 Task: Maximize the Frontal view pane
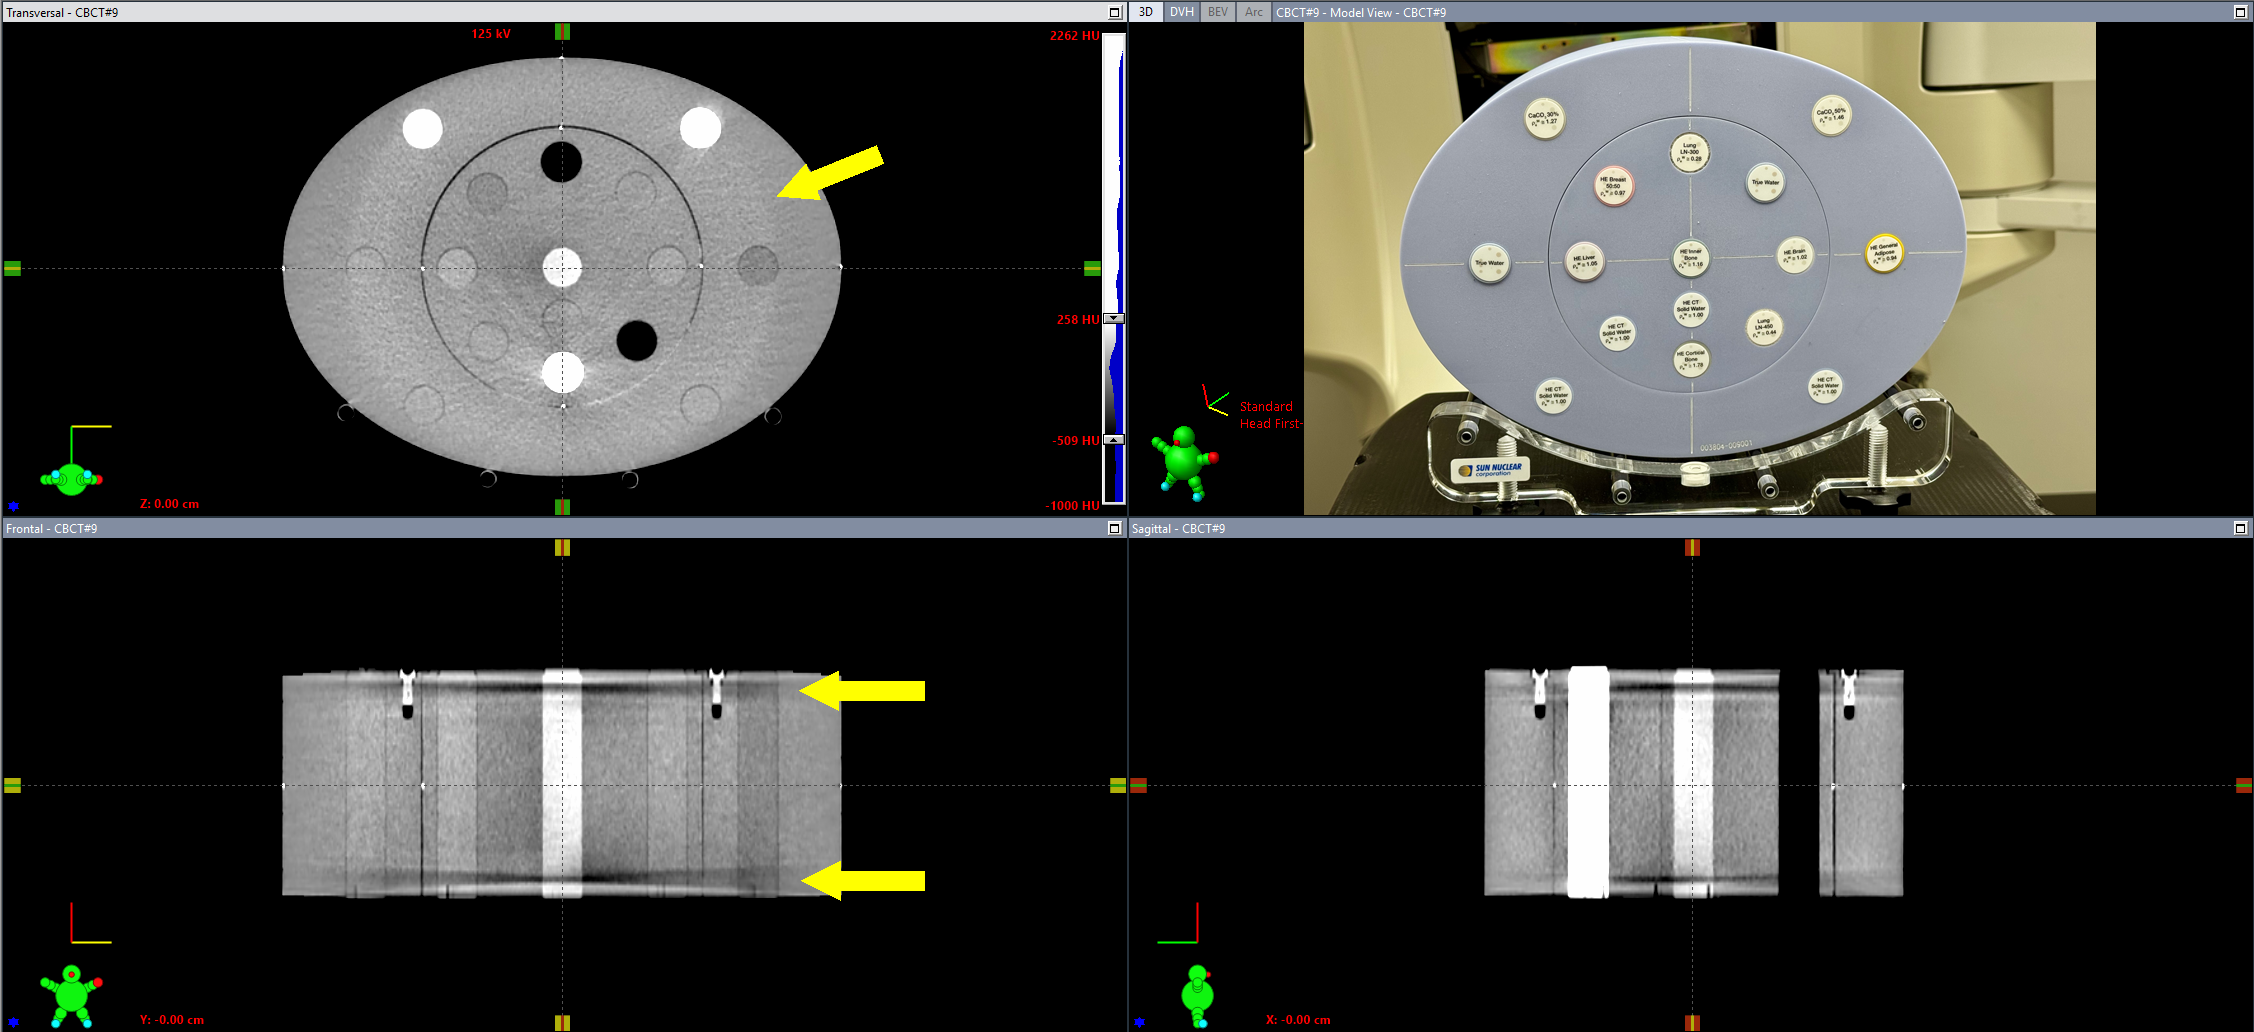pyautogui.click(x=1115, y=528)
